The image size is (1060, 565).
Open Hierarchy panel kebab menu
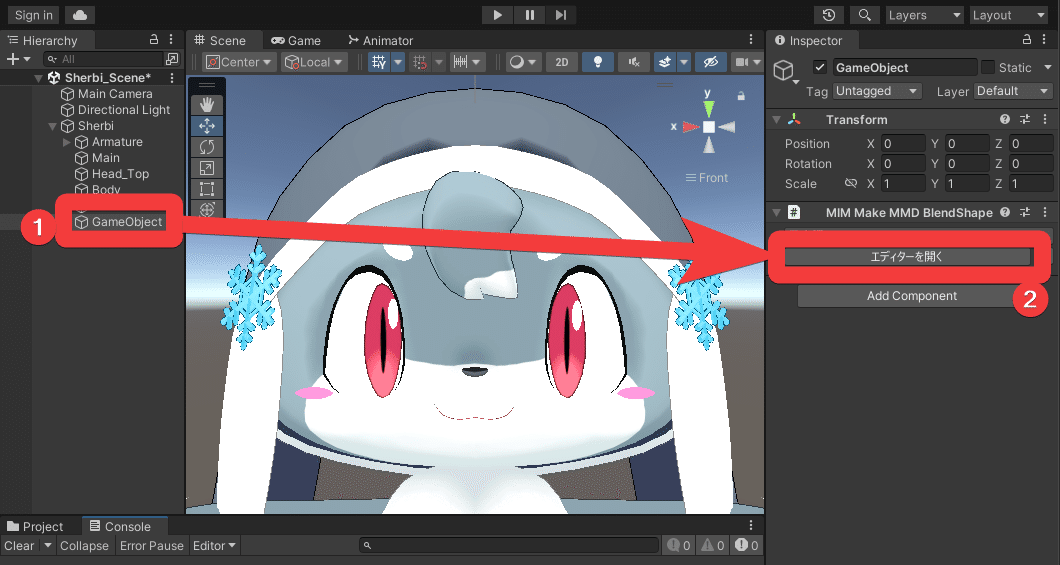point(171,40)
